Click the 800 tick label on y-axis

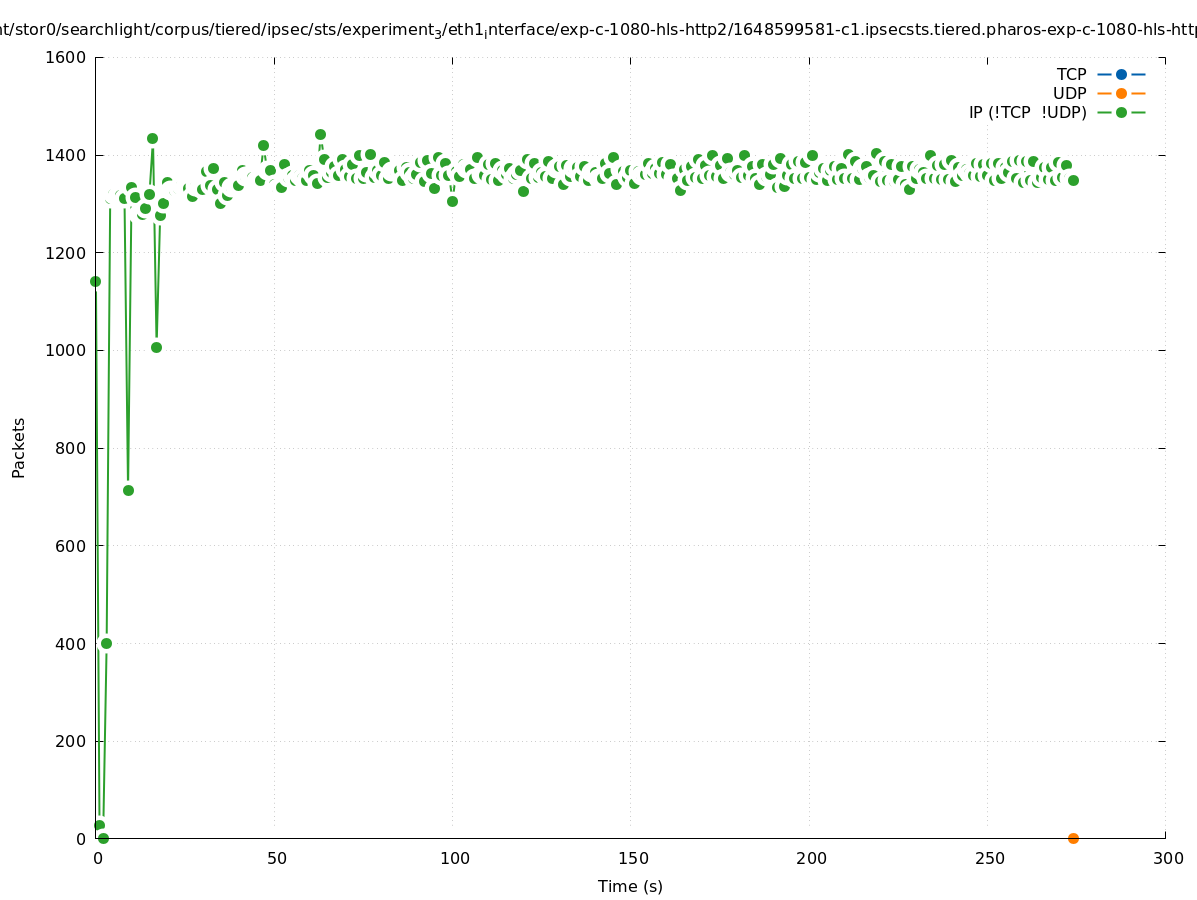coord(70,448)
